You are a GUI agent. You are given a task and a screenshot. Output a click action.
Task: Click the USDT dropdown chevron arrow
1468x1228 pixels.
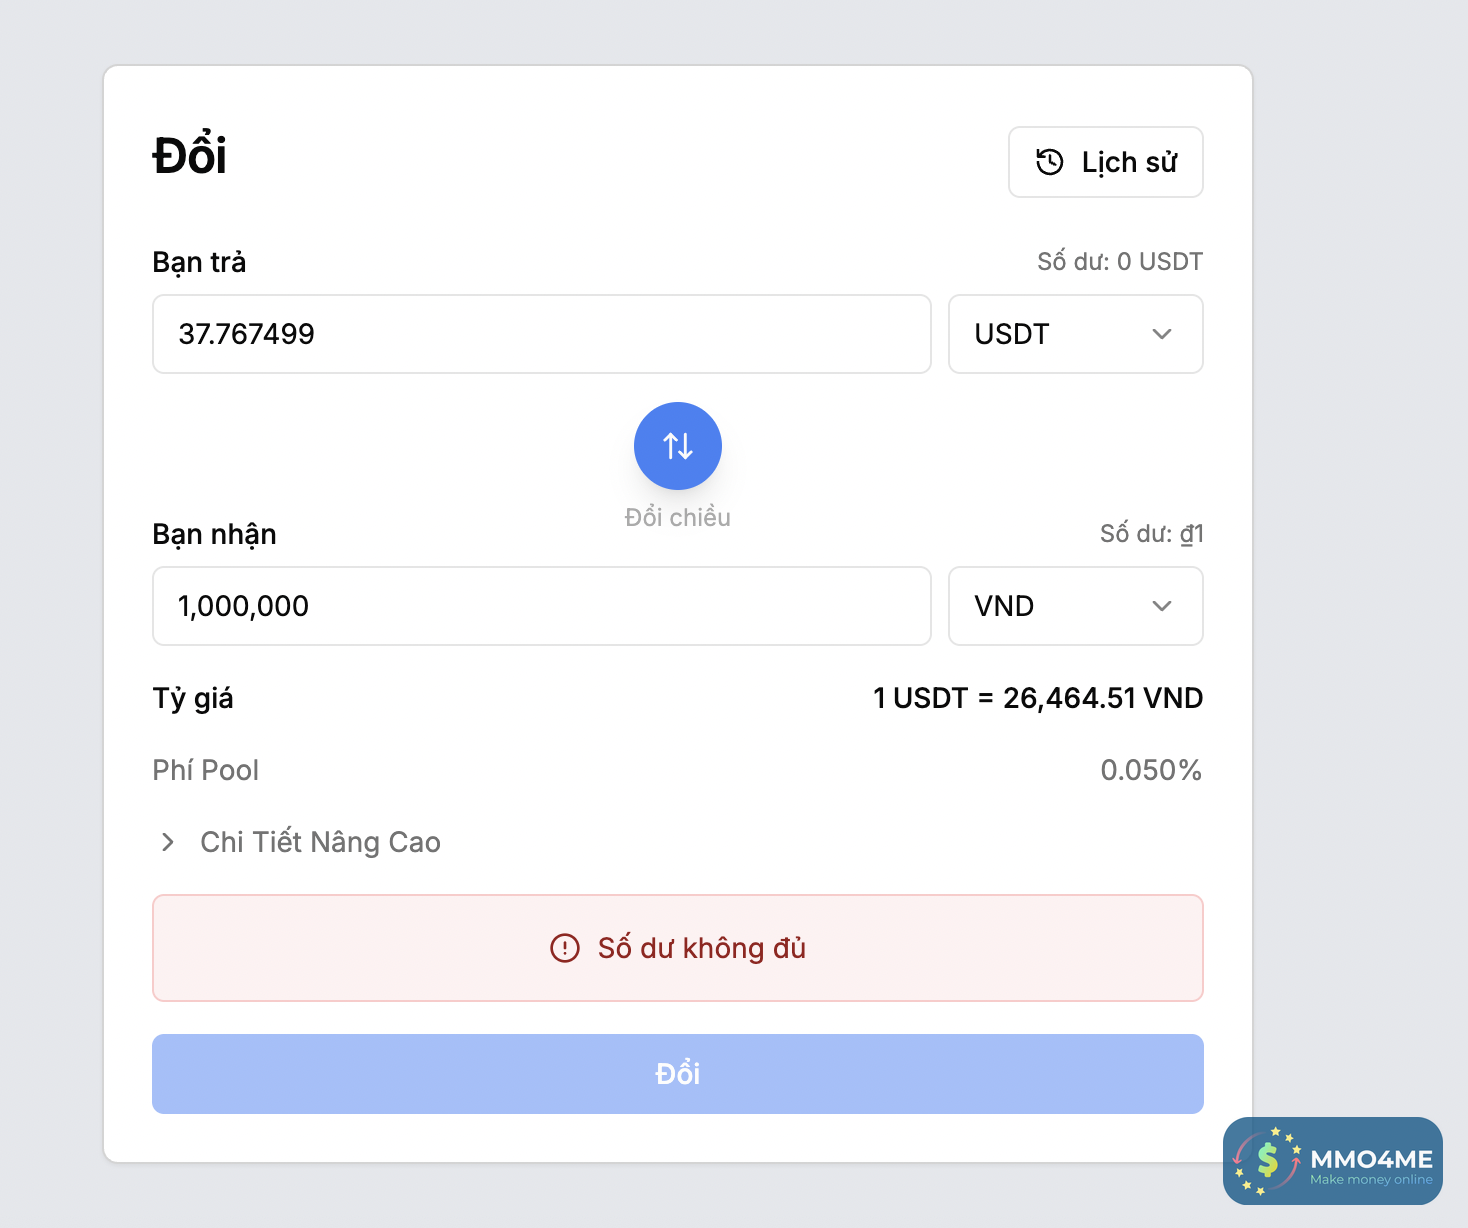tap(1161, 334)
